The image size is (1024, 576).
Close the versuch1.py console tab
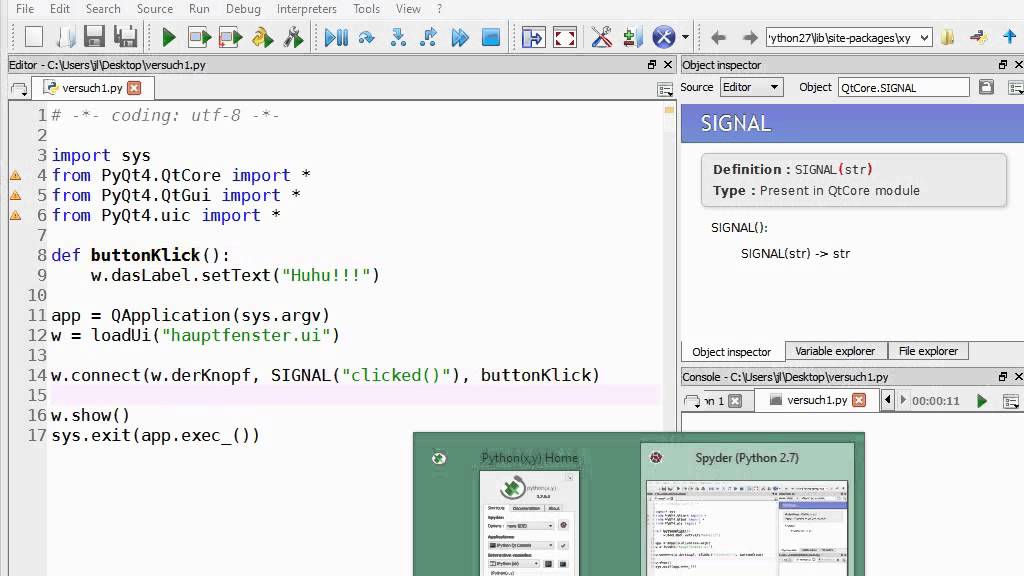(x=859, y=400)
